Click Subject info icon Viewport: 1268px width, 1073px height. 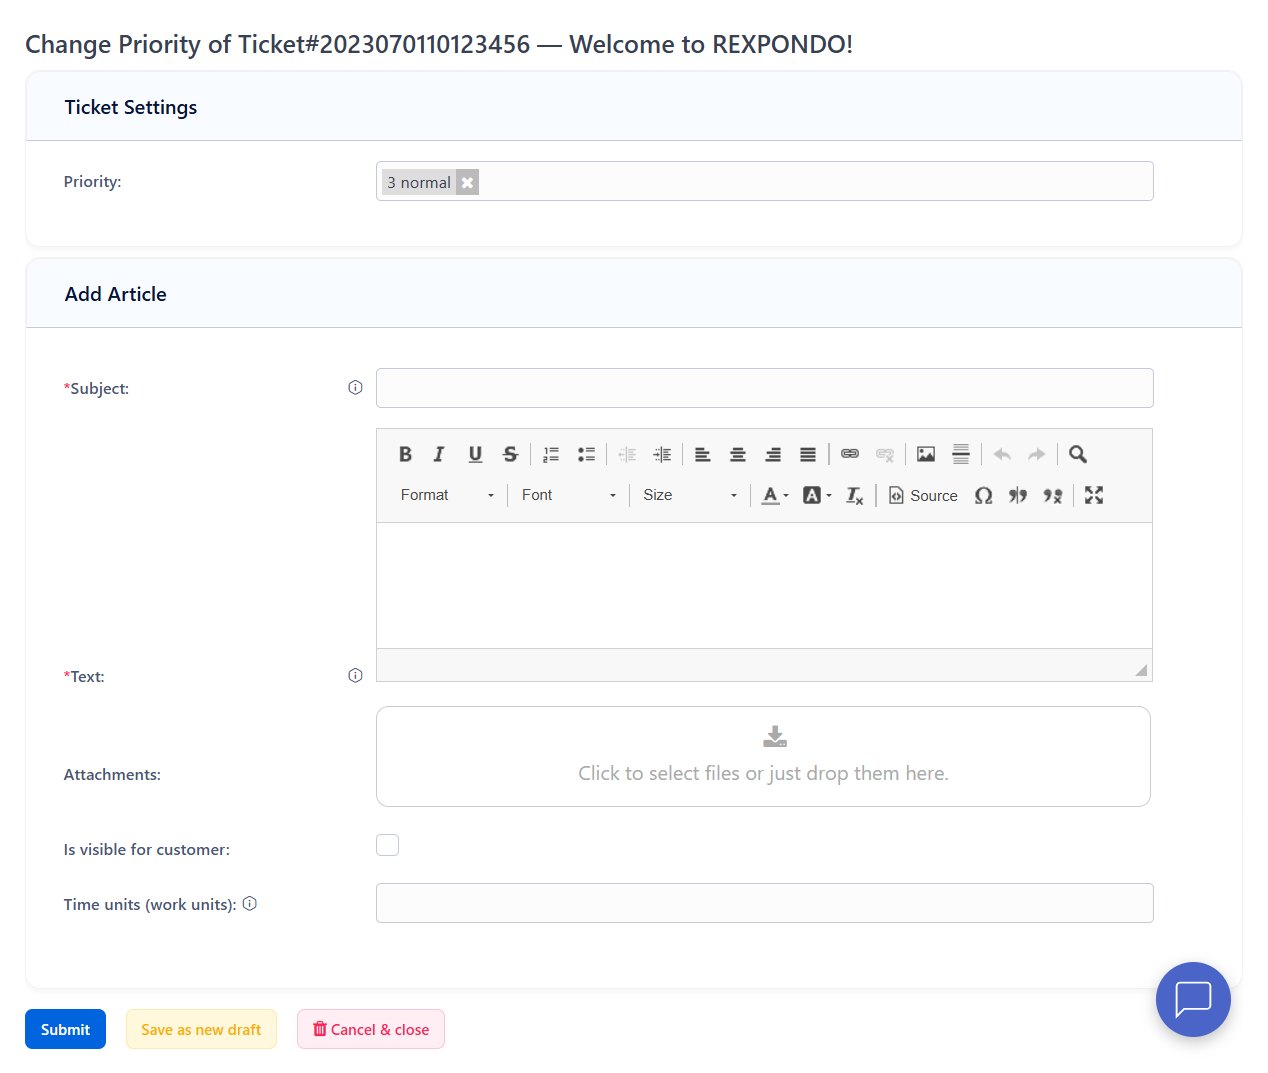(355, 388)
